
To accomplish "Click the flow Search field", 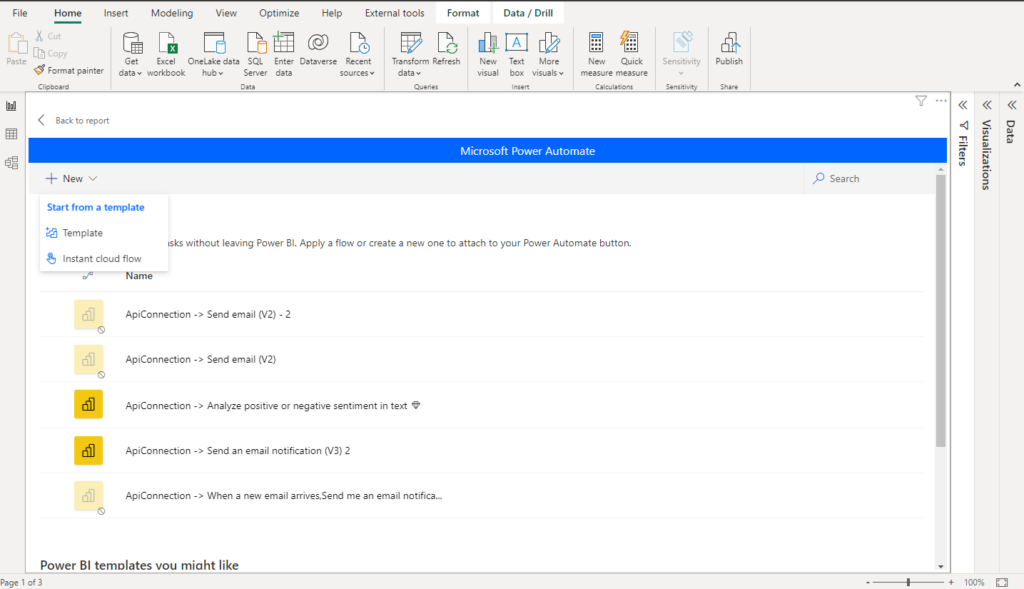I will pyautogui.click(x=868, y=179).
